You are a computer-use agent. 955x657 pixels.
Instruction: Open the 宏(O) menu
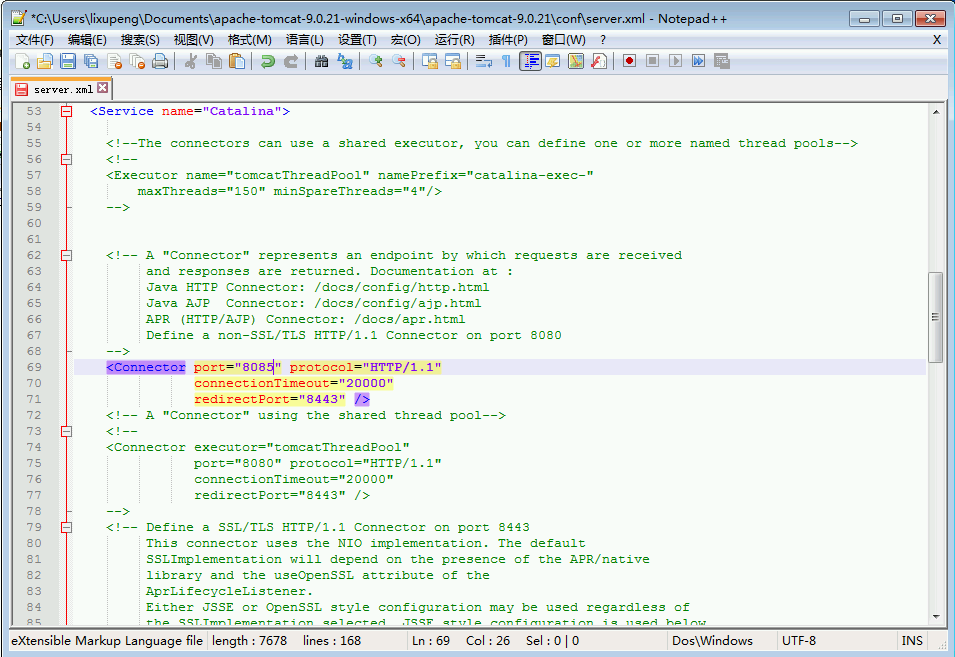tap(406, 40)
